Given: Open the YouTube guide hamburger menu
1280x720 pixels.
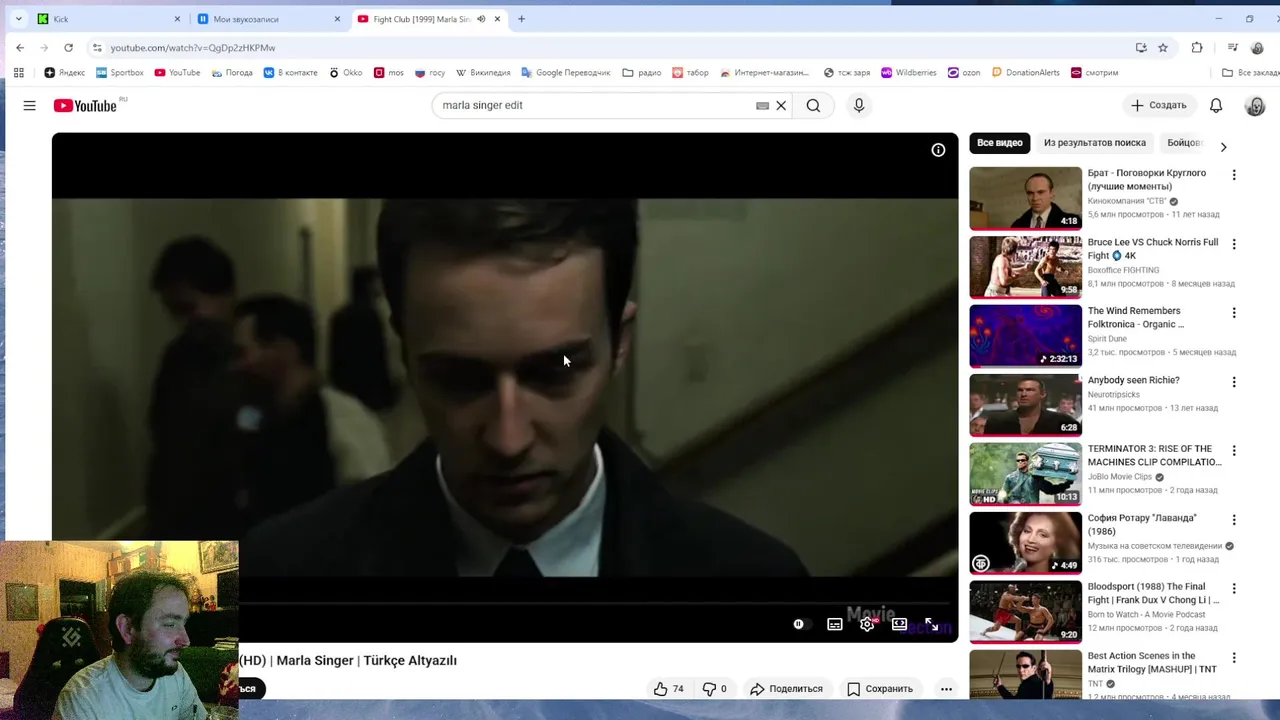Looking at the screenshot, I should click(29, 105).
